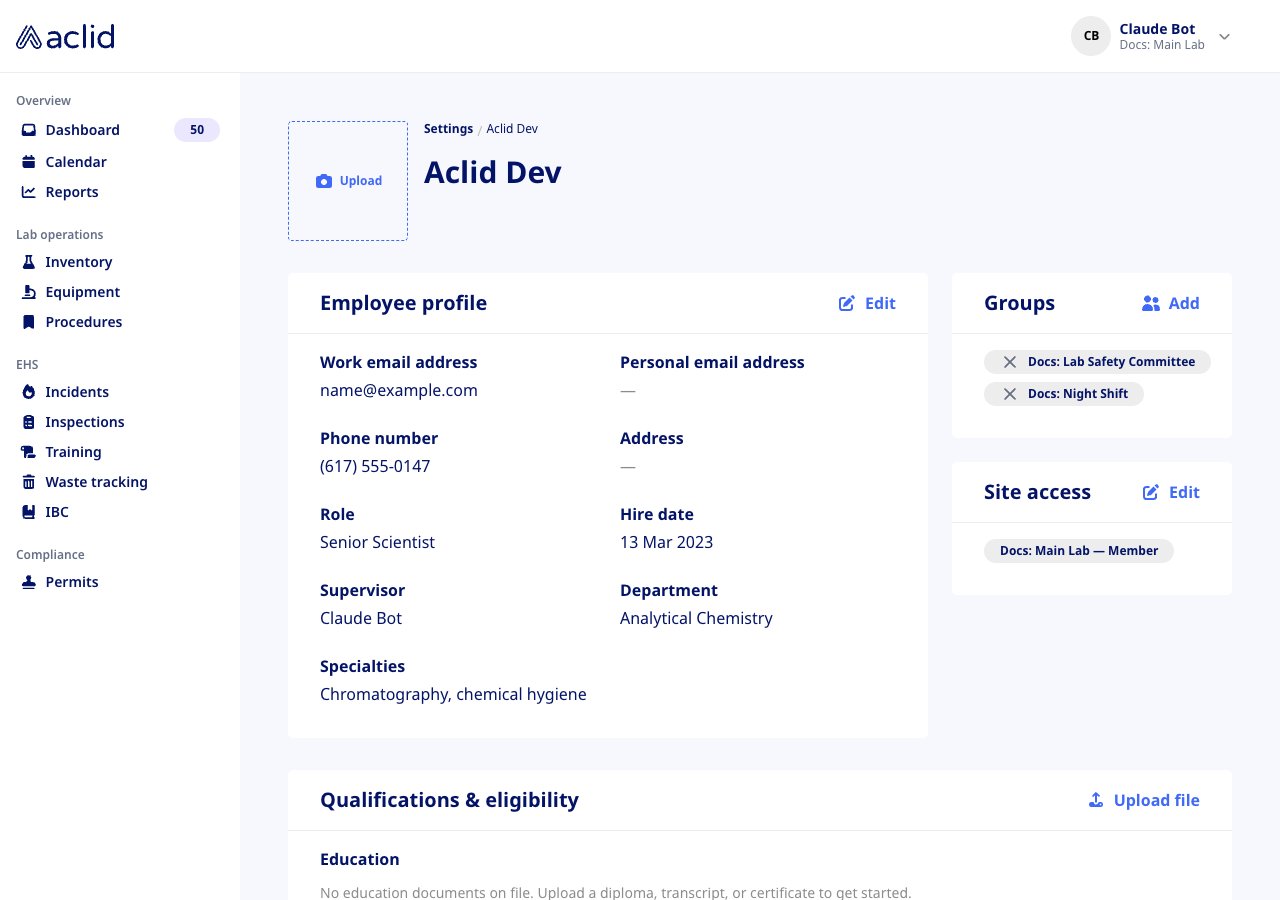Edit Site access
Image resolution: width=1280 pixels, height=900 pixels.
pyautogui.click(x=1171, y=492)
